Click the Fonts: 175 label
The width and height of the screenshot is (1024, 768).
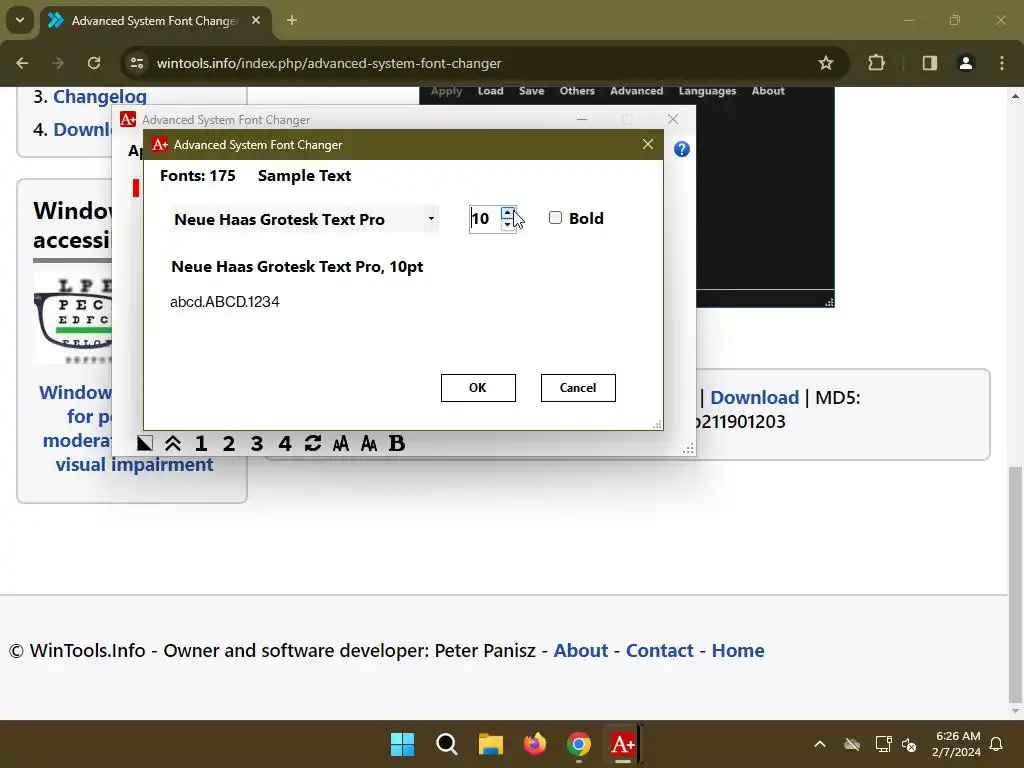point(198,176)
